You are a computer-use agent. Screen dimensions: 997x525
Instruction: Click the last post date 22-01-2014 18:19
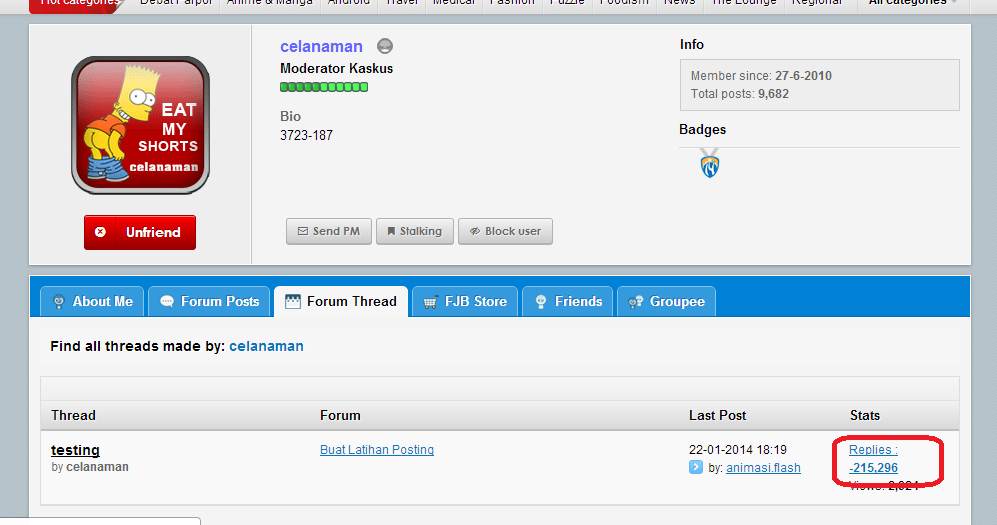tap(738, 450)
